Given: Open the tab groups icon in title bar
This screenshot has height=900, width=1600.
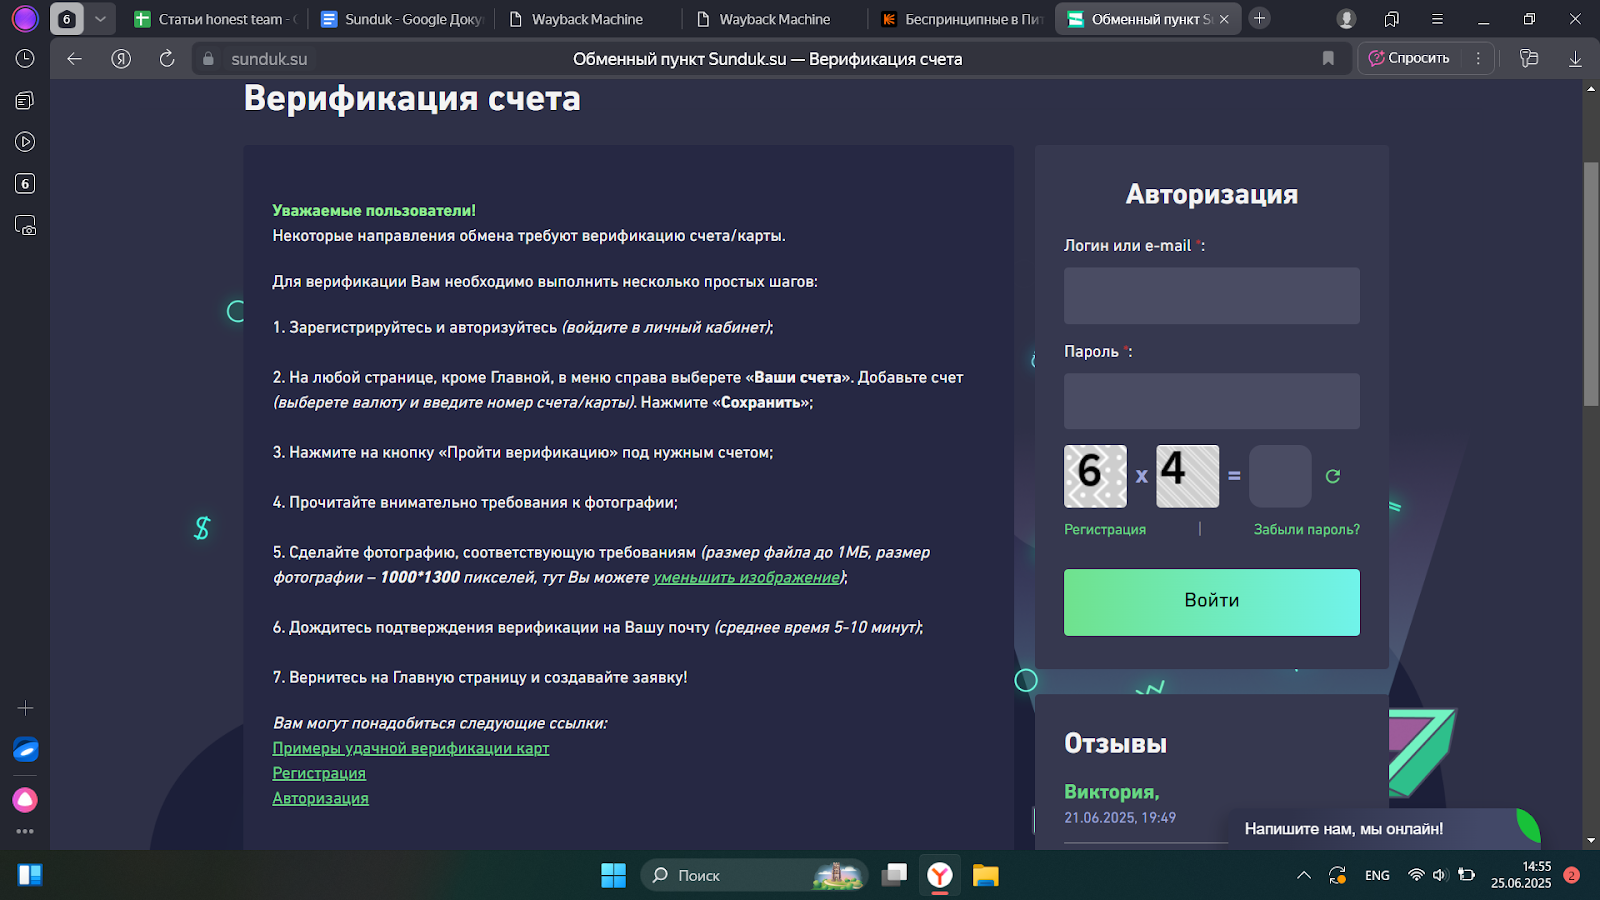Looking at the screenshot, I should pyautogui.click(x=1392, y=19).
